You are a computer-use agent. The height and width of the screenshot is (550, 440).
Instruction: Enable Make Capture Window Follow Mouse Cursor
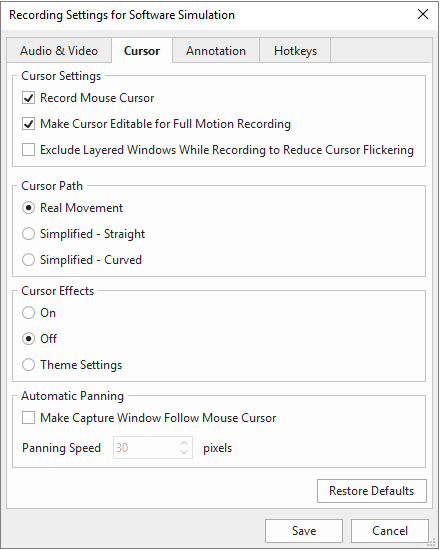tap(28, 418)
